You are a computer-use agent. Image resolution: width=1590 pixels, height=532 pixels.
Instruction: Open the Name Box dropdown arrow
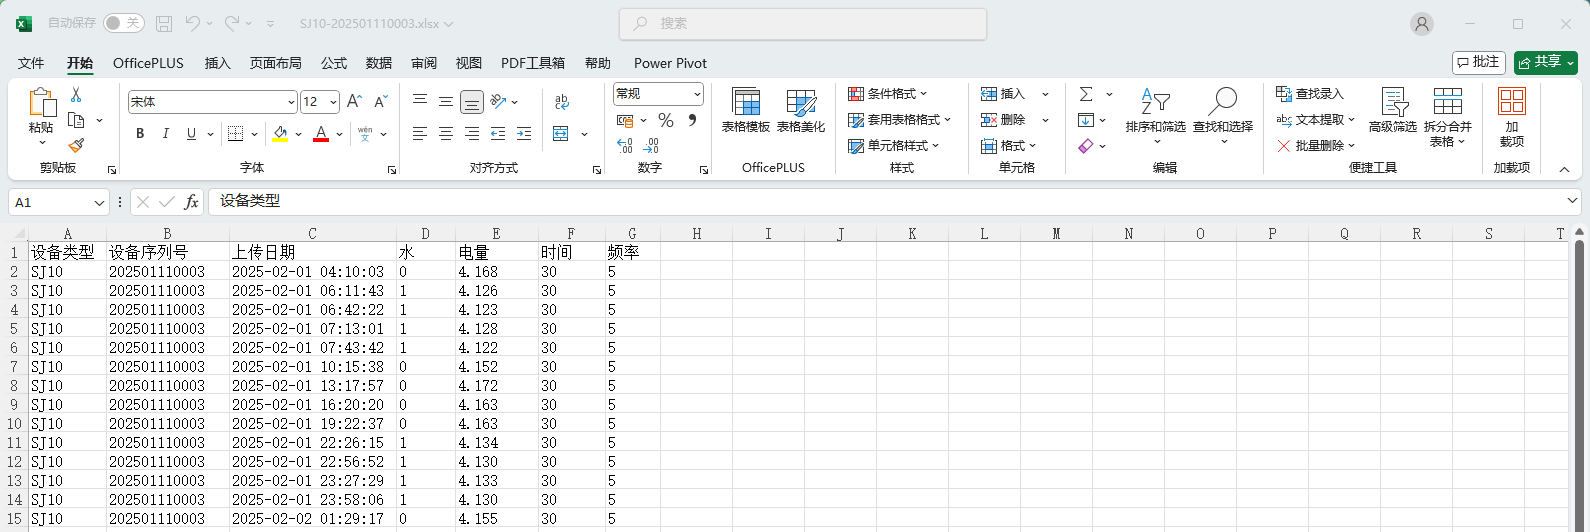pyautogui.click(x=99, y=203)
